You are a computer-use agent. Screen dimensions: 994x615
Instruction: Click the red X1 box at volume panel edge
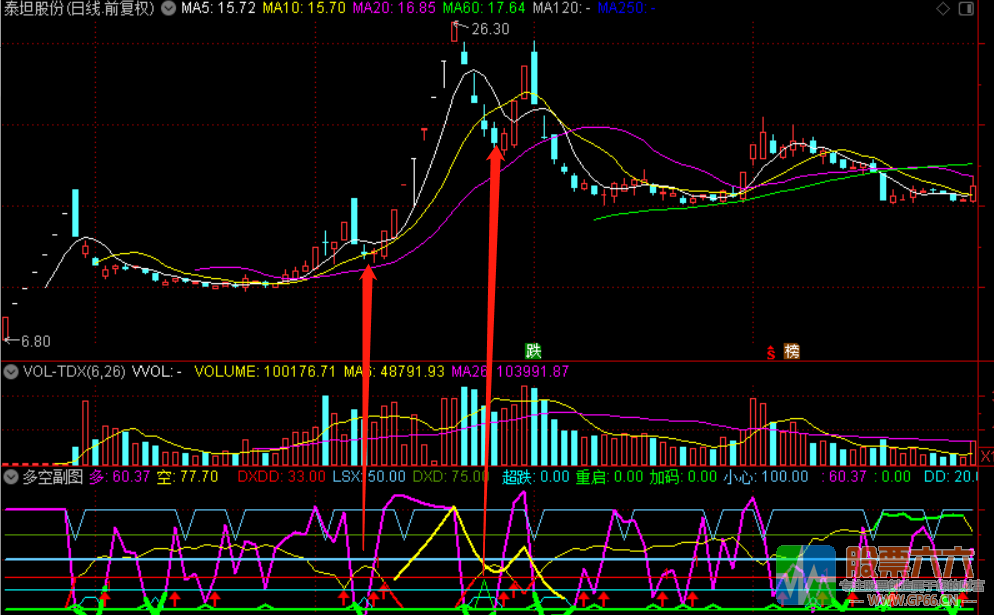pos(985,457)
